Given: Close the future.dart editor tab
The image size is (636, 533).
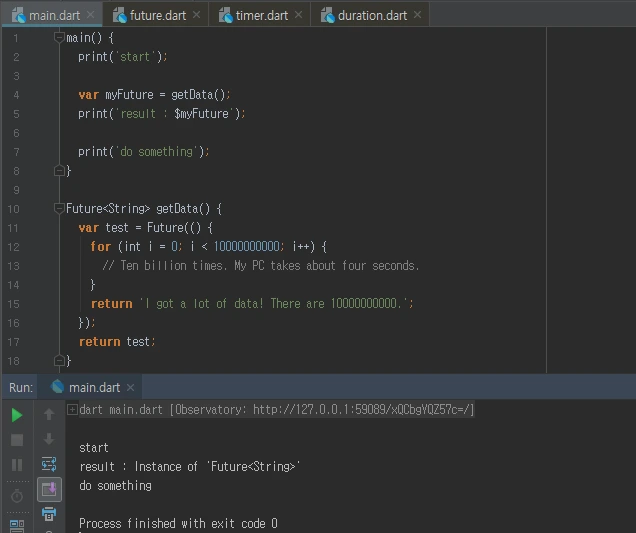Looking at the screenshot, I should click(x=196, y=15).
